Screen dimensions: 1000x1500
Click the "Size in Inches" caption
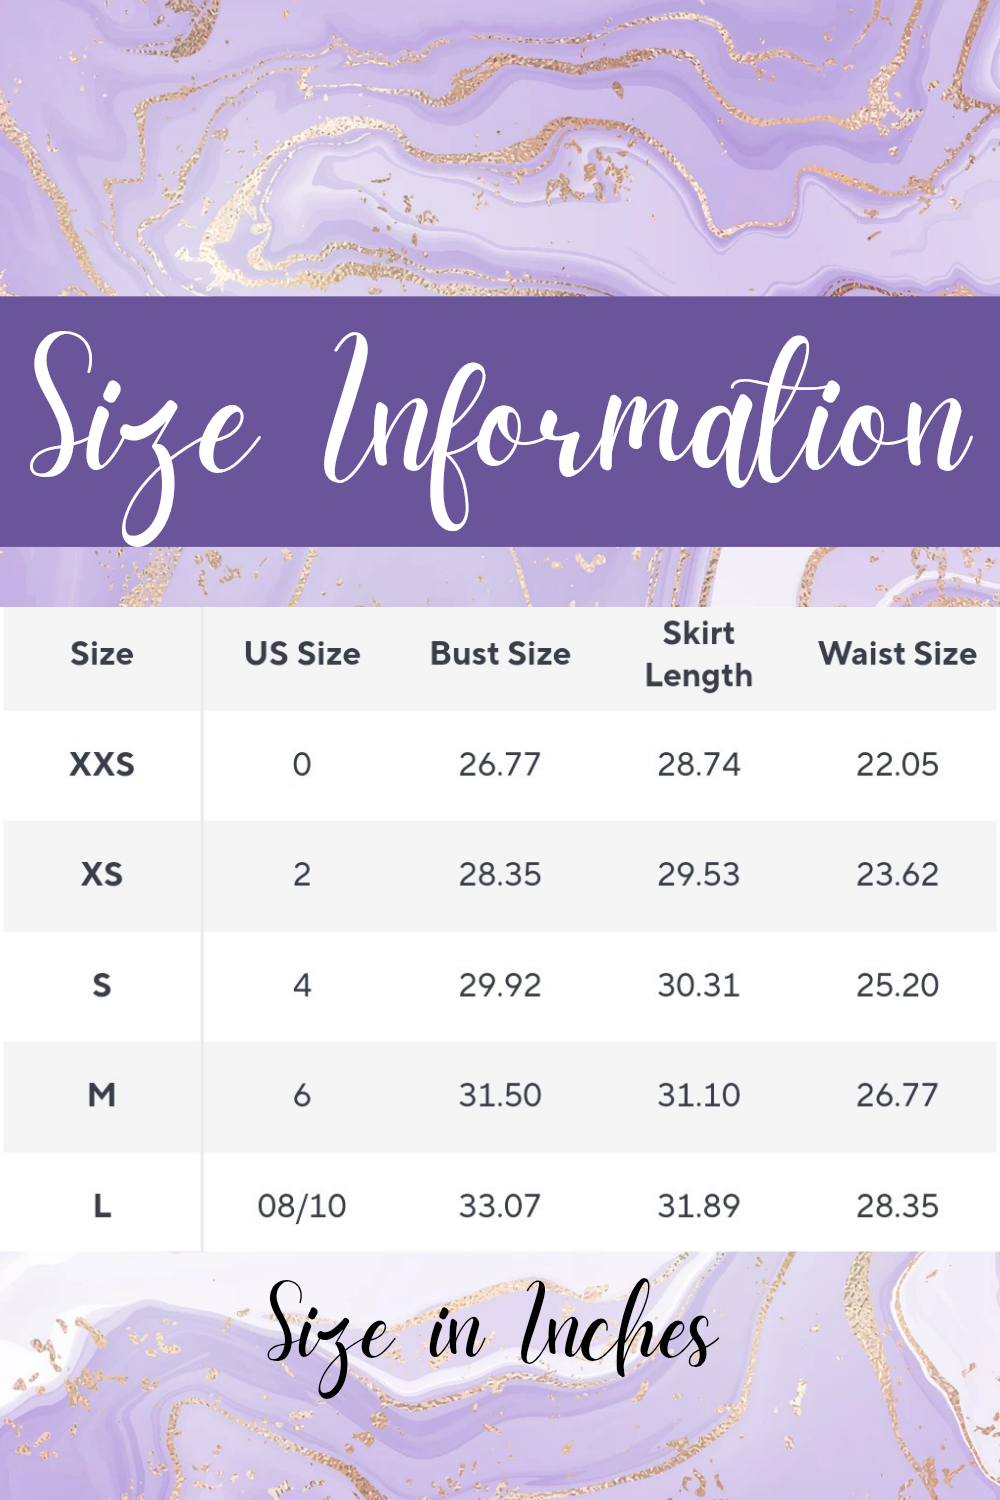492,1332
